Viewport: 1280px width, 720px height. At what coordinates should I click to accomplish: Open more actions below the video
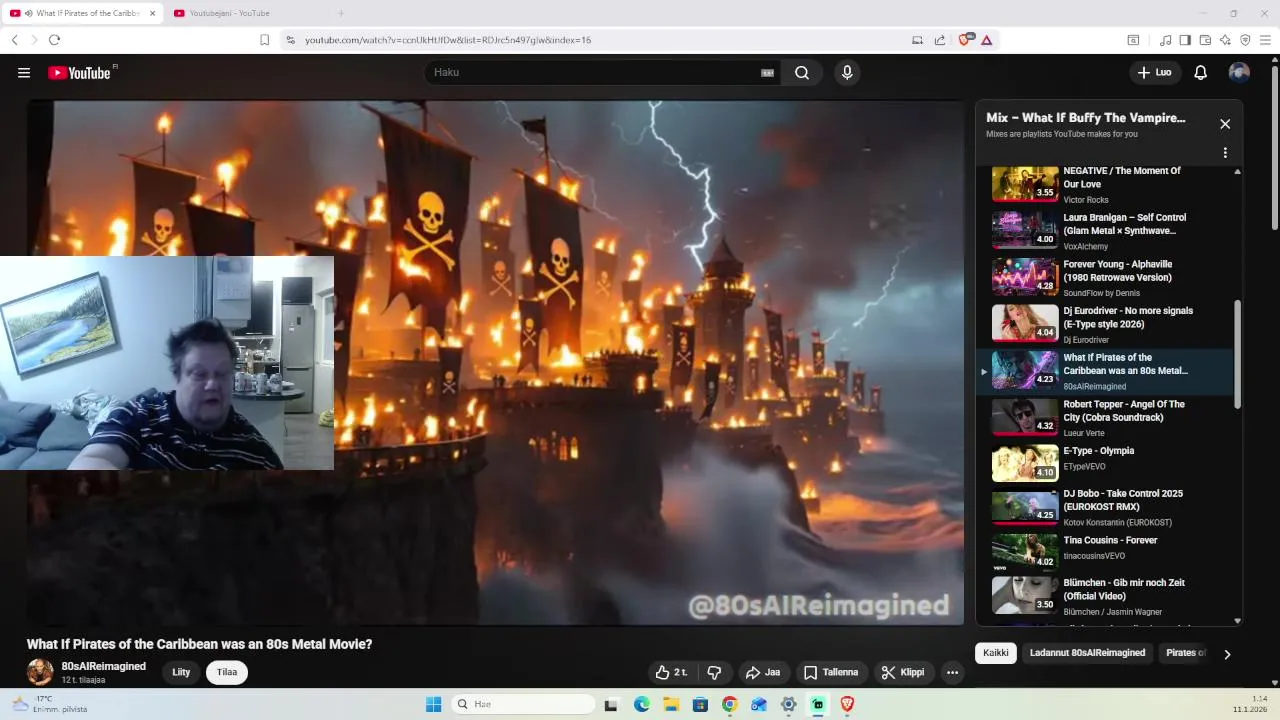pyautogui.click(x=952, y=673)
